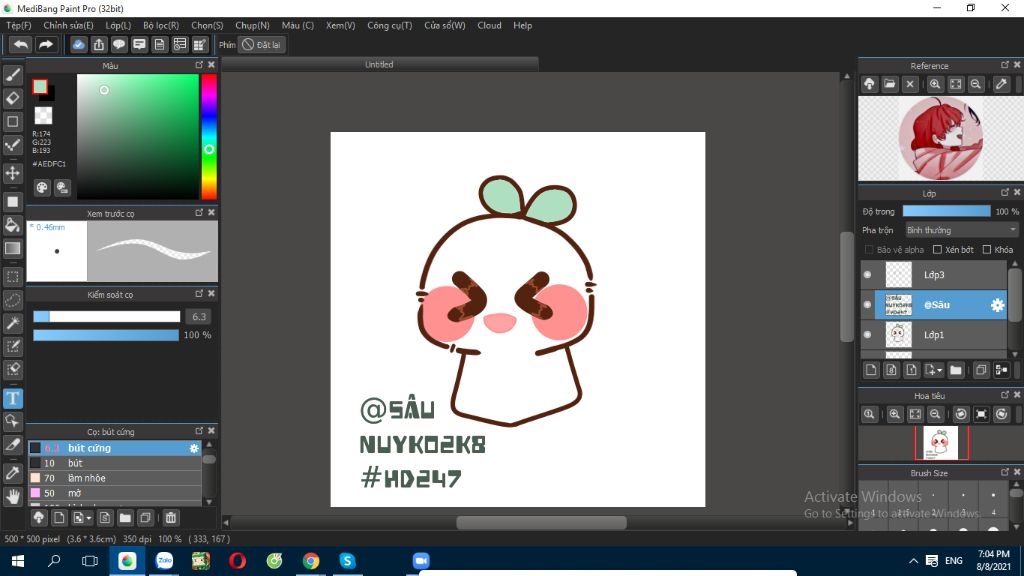Select the Magic Wand tool

click(x=12, y=323)
